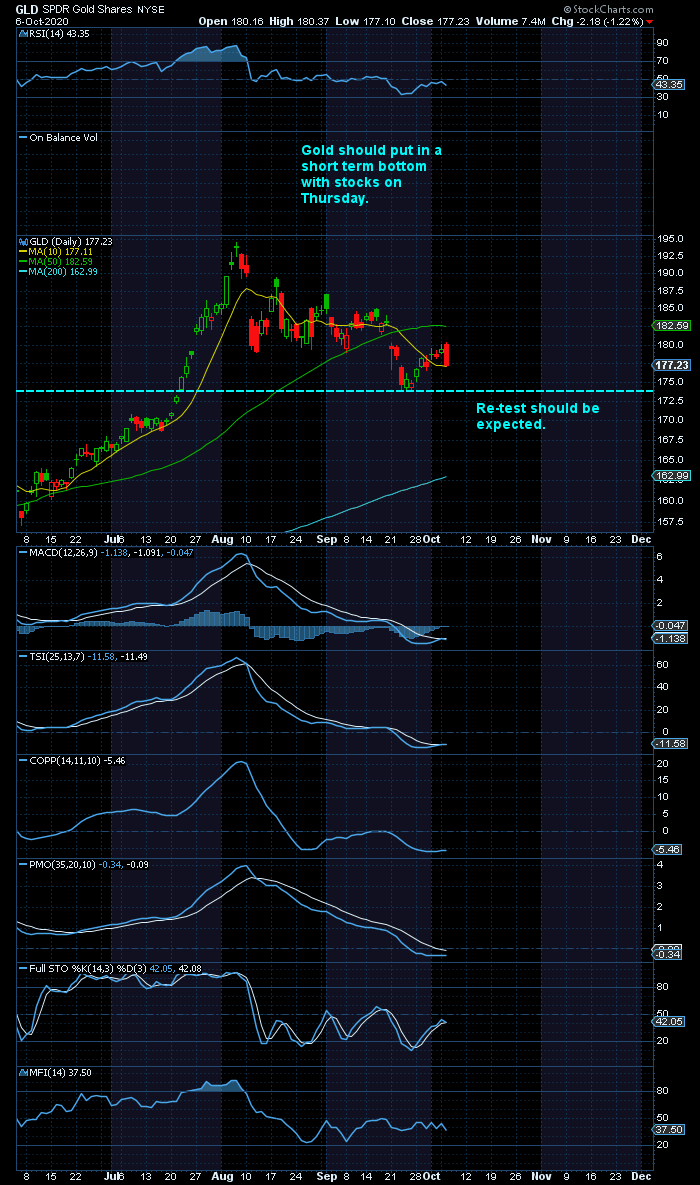Click the 172.5 price axis label
Image resolution: width=700 pixels, height=1185 pixels.
coord(669,401)
